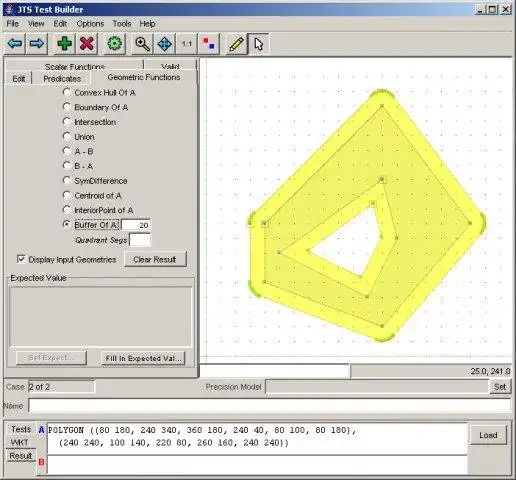
Task: Go to next test case arrow
Action: (x=36, y=44)
